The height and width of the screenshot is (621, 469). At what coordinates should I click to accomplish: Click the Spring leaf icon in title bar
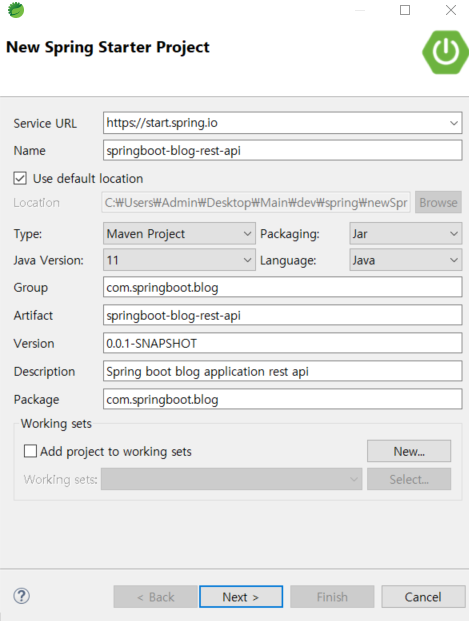16,10
